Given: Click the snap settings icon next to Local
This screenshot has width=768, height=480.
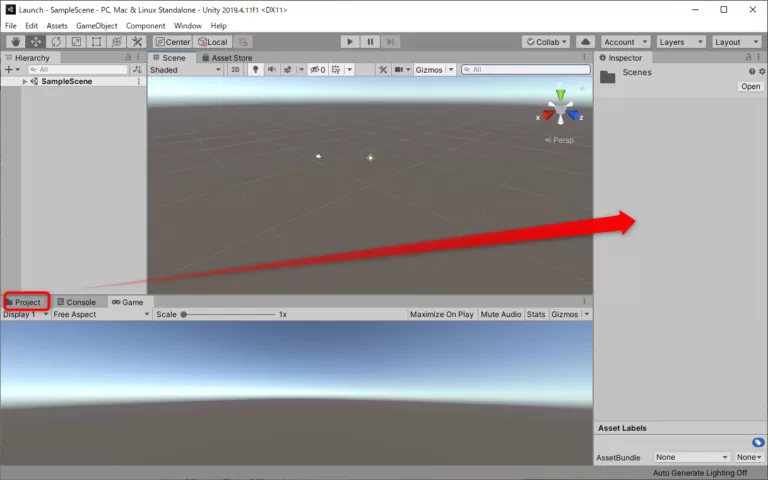Looking at the screenshot, I should pos(243,42).
